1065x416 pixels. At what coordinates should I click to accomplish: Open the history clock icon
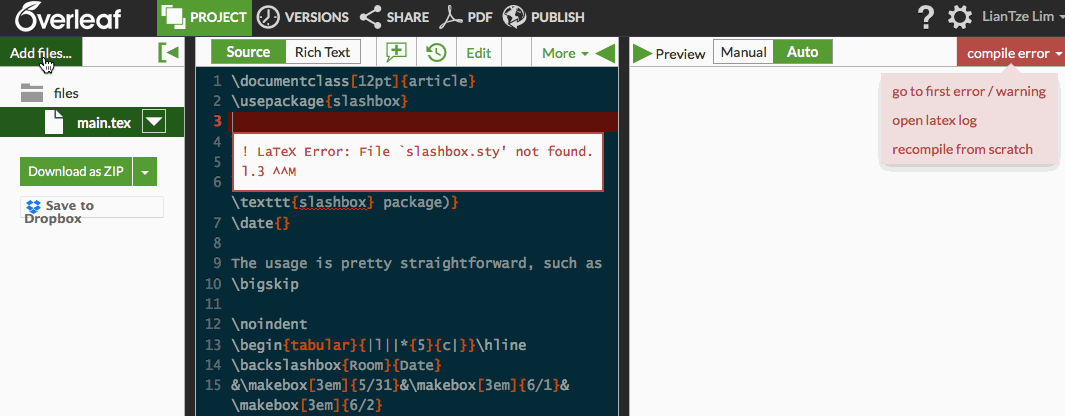pos(436,53)
